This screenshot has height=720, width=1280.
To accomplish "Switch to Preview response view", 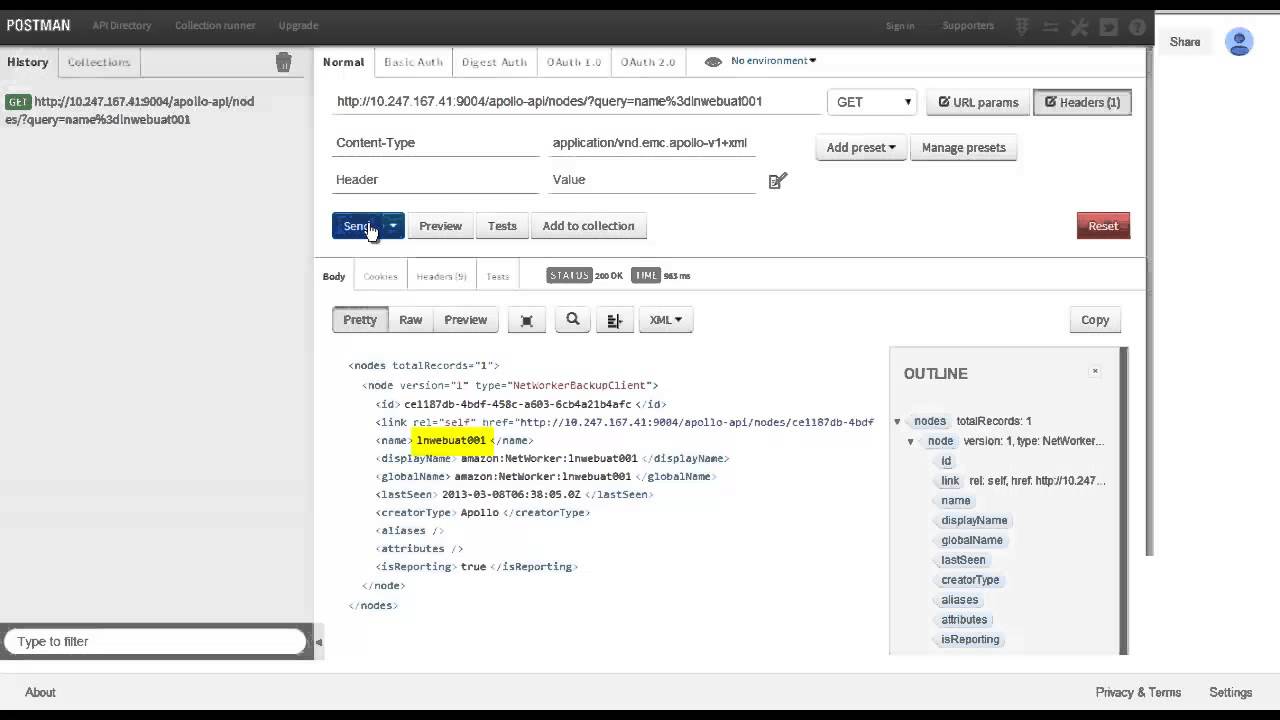I will [x=466, y=320].
